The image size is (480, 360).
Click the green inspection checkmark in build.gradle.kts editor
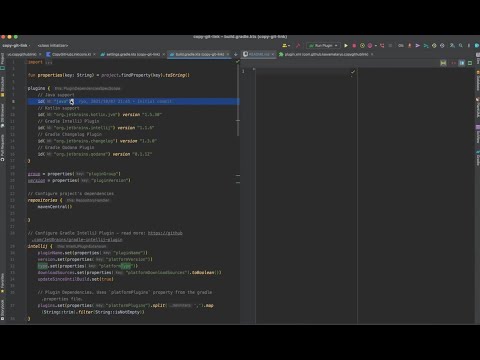click(237, 62)
